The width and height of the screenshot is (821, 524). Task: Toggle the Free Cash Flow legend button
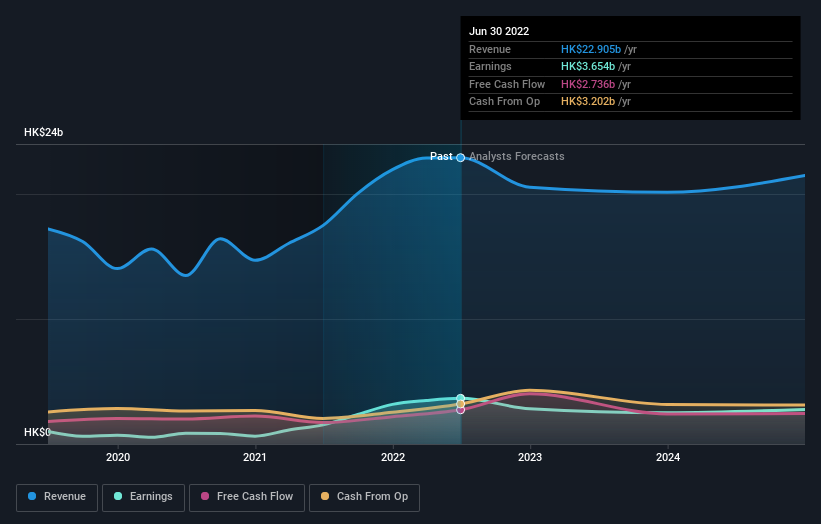pos(247,497)
